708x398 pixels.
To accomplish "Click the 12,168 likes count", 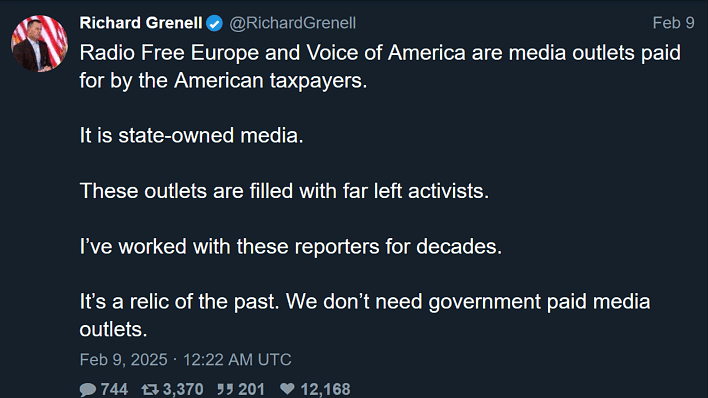I will pyautogui.click(x=325, y=389).
